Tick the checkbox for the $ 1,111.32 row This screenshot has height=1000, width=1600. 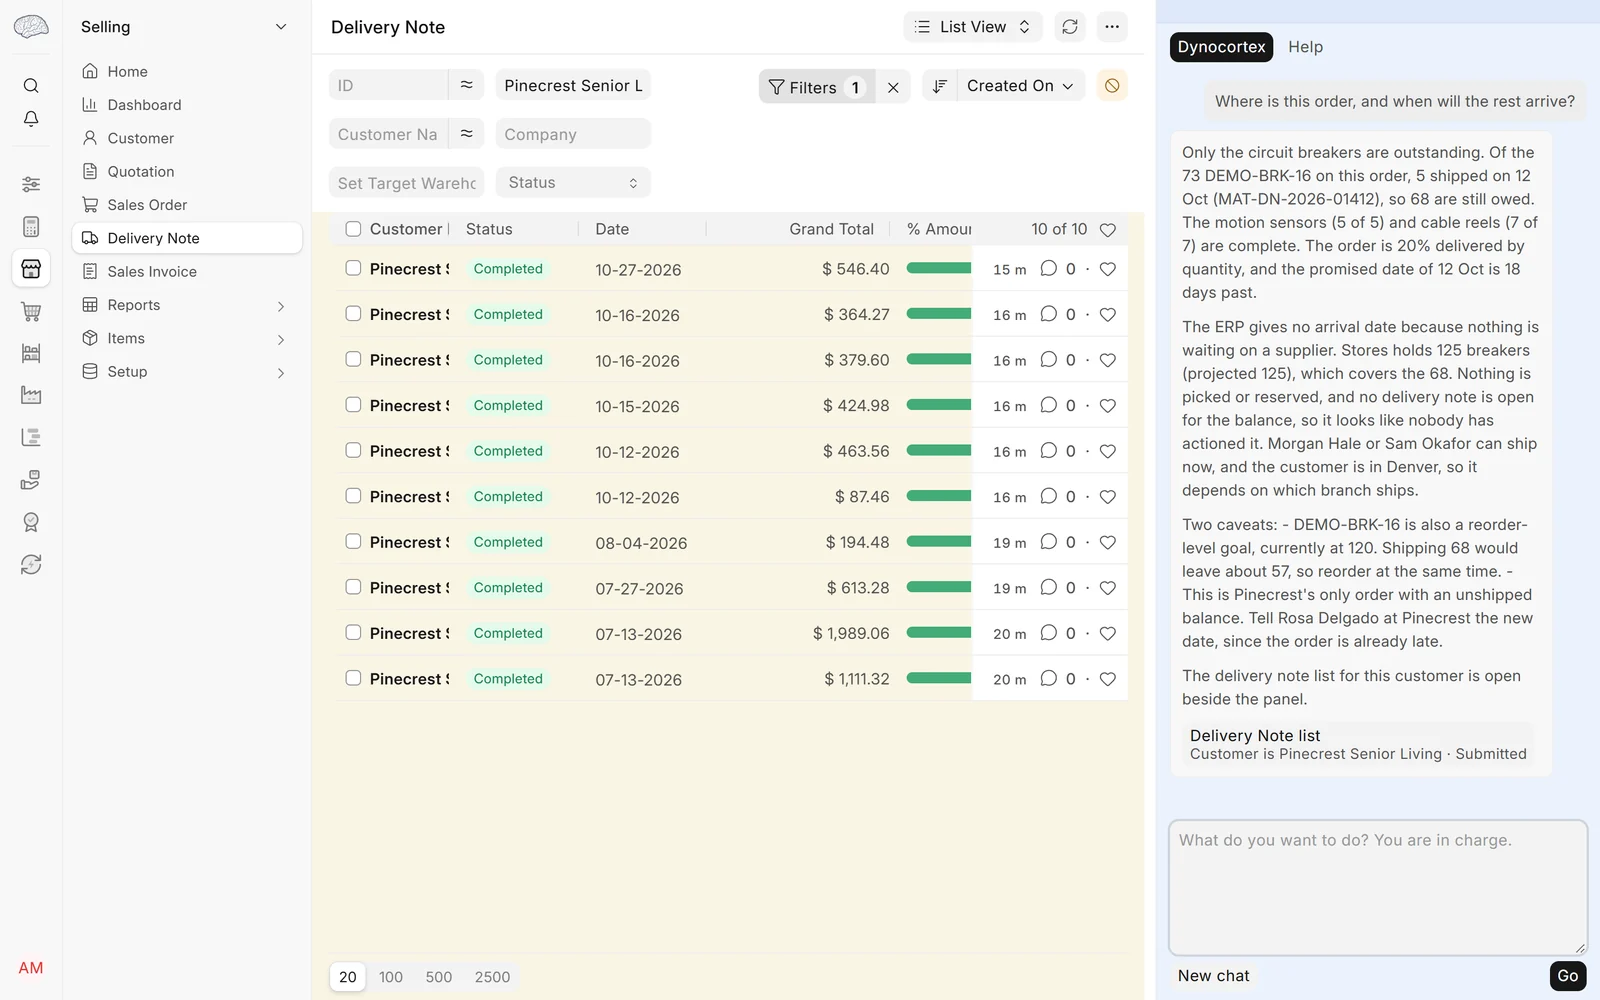pos(353,678)
